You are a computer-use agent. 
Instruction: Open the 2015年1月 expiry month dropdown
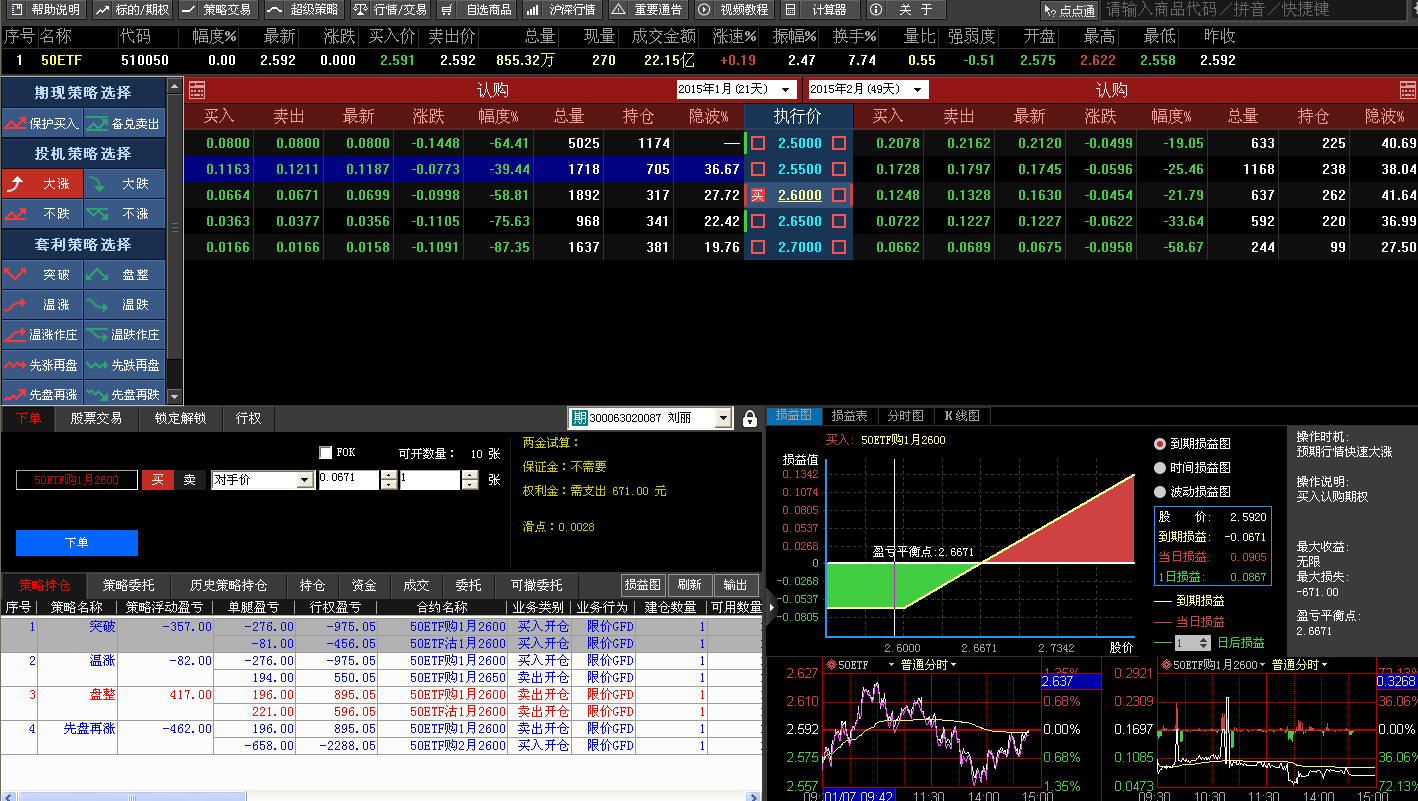click(787, 90)
